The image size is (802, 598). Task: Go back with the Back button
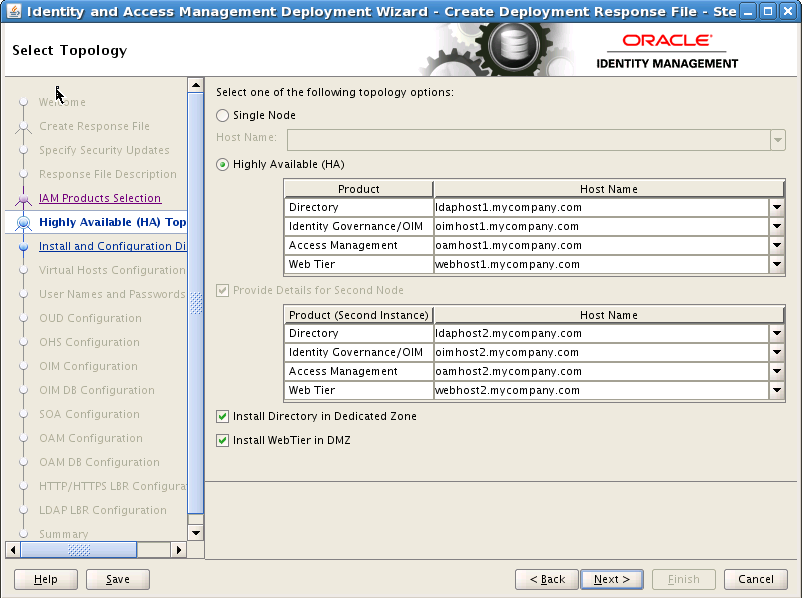[x=547, y=579]
